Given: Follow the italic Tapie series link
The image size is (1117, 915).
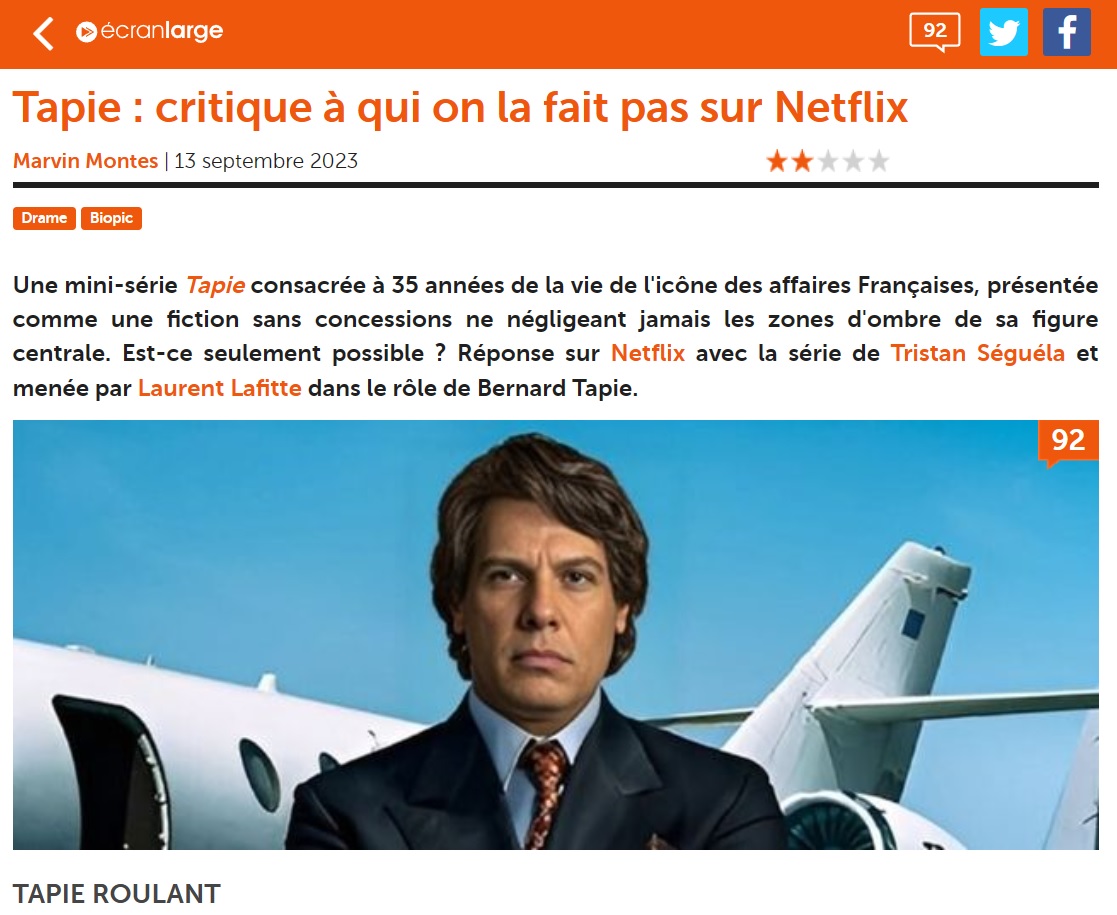Looking at the screenshot, I should pyautogui.click(x=215, y=285).
